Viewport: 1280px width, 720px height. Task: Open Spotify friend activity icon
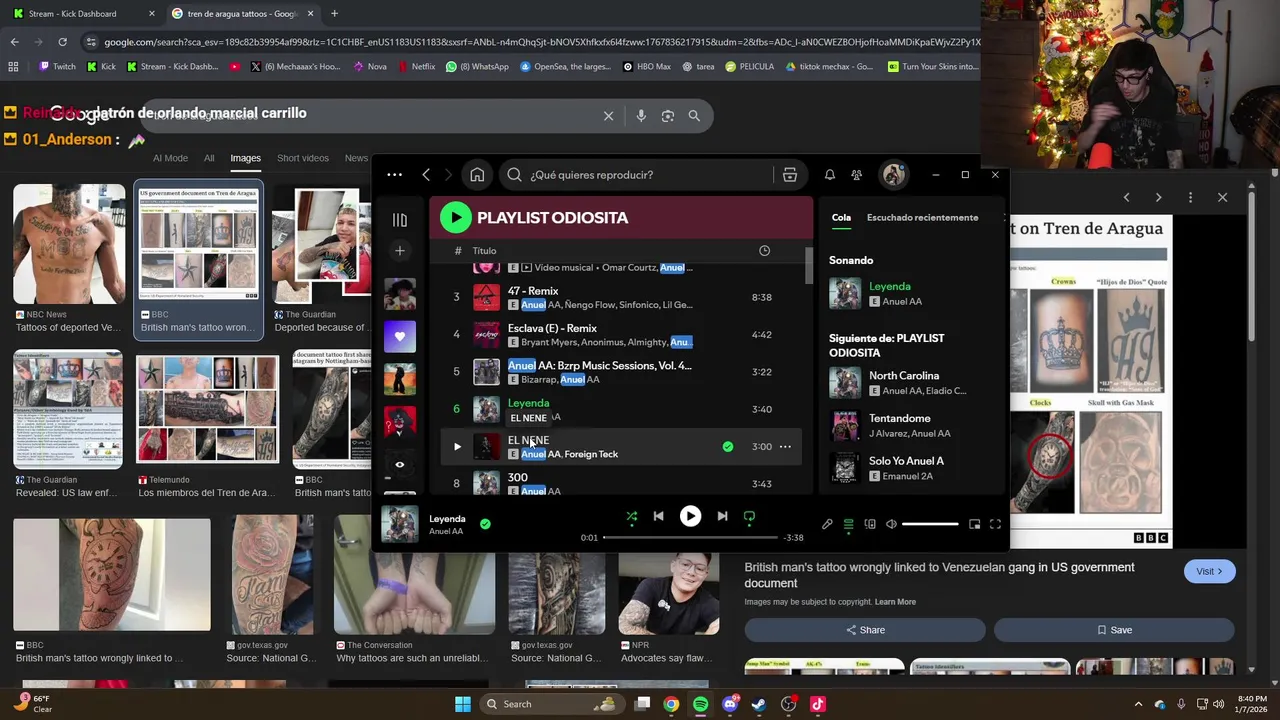(x=857, y=175)
